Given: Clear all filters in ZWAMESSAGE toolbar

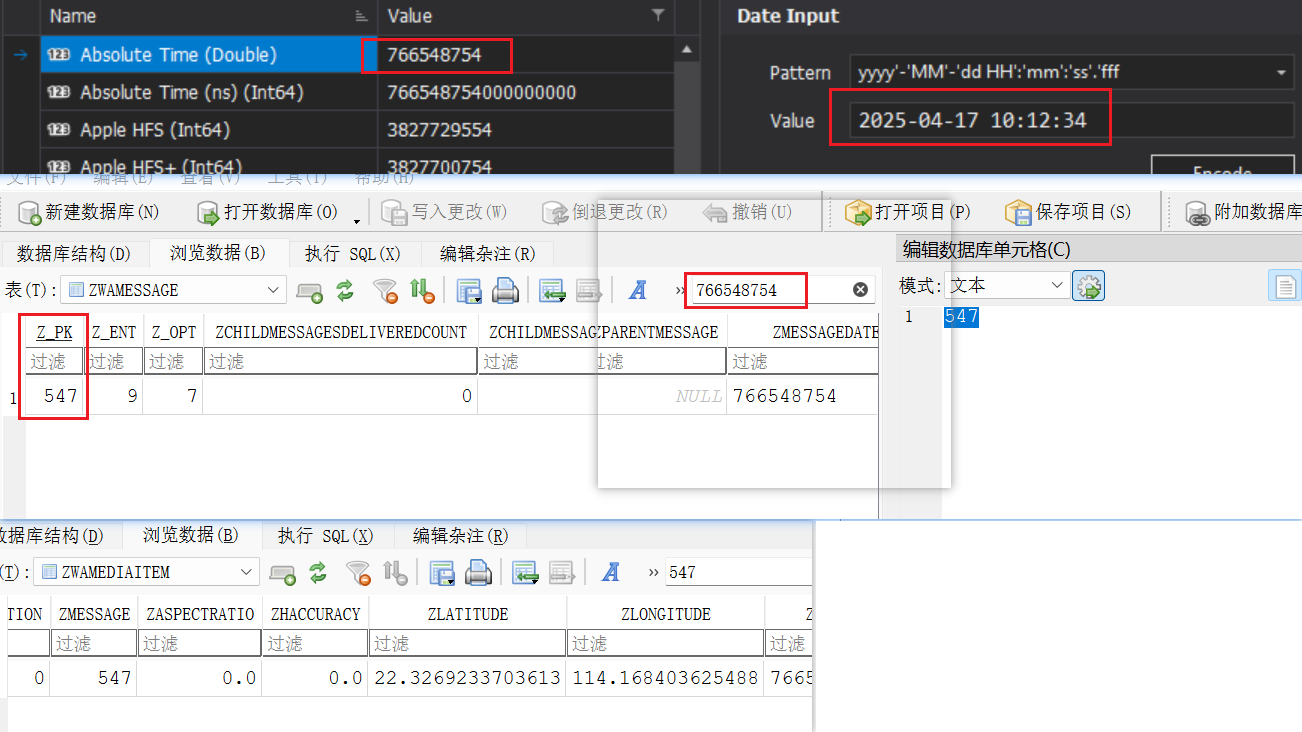Looking at the screenshot, I should [385, 291].
